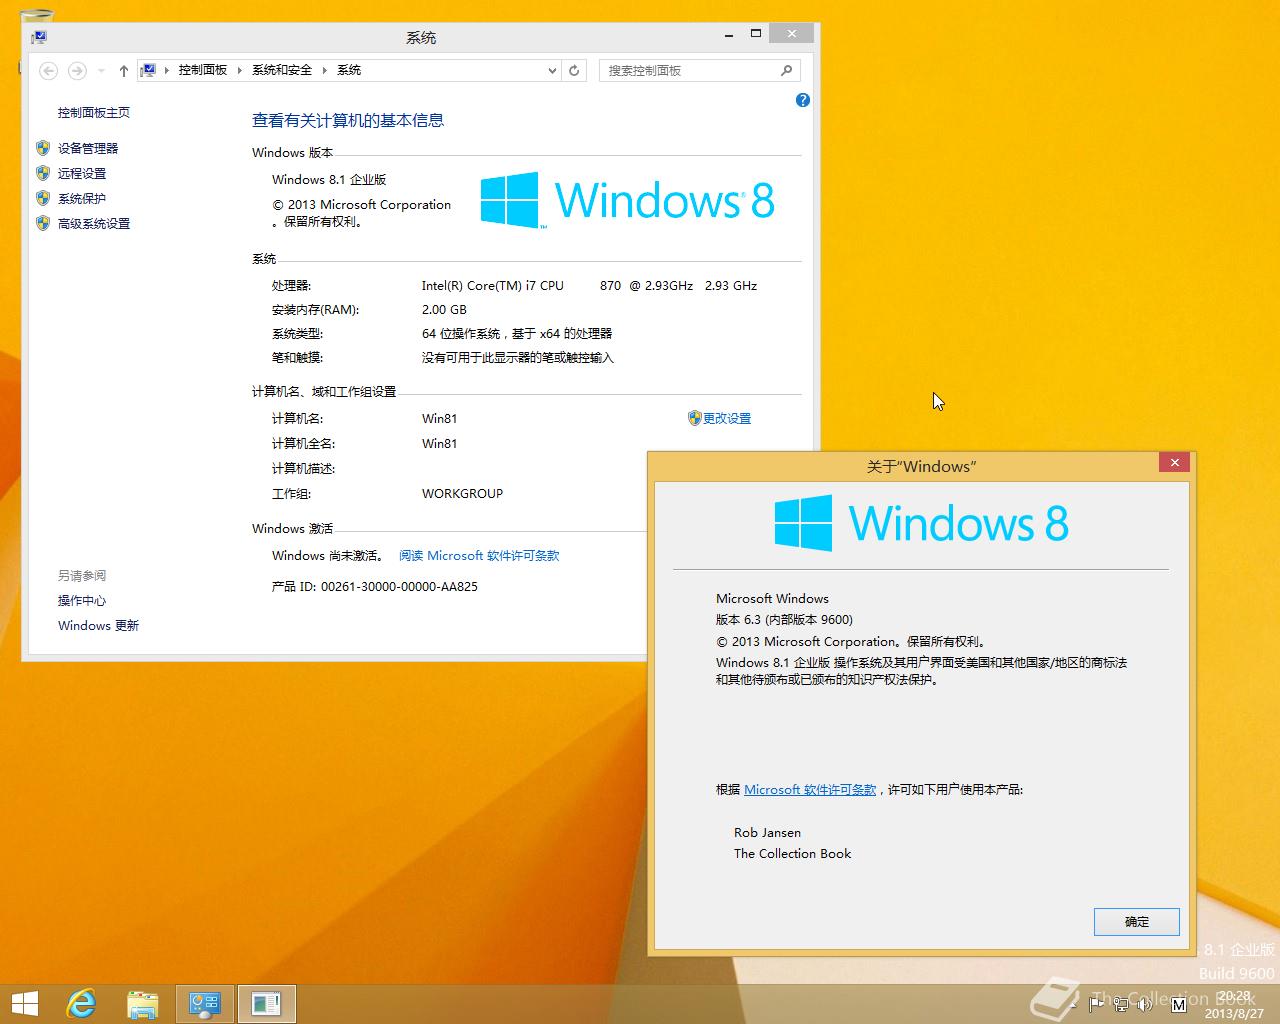This screenshot has height=1024, width=1280.
Task: Open Windows 更新 link
Action: coord(98,625)
